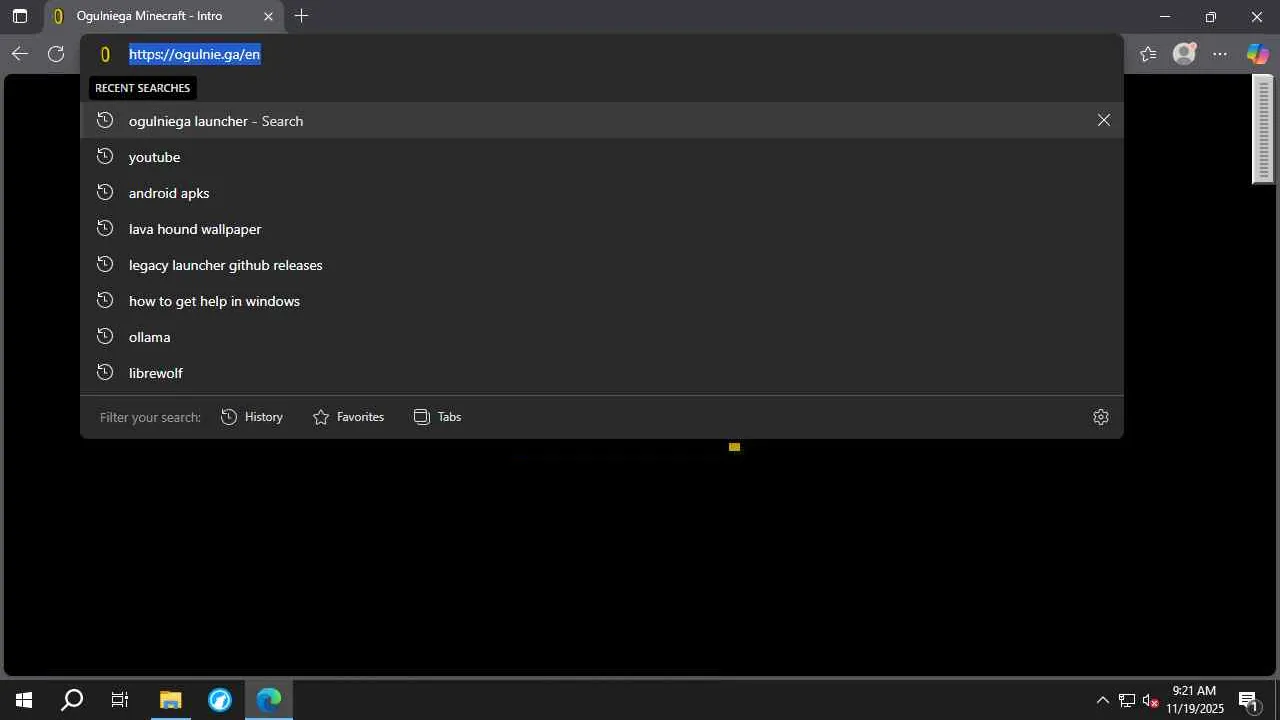Choose 'ogulniega launcher' recent search
The height and width of the screenshot is (720, 1280).
[x=602, y=120]
